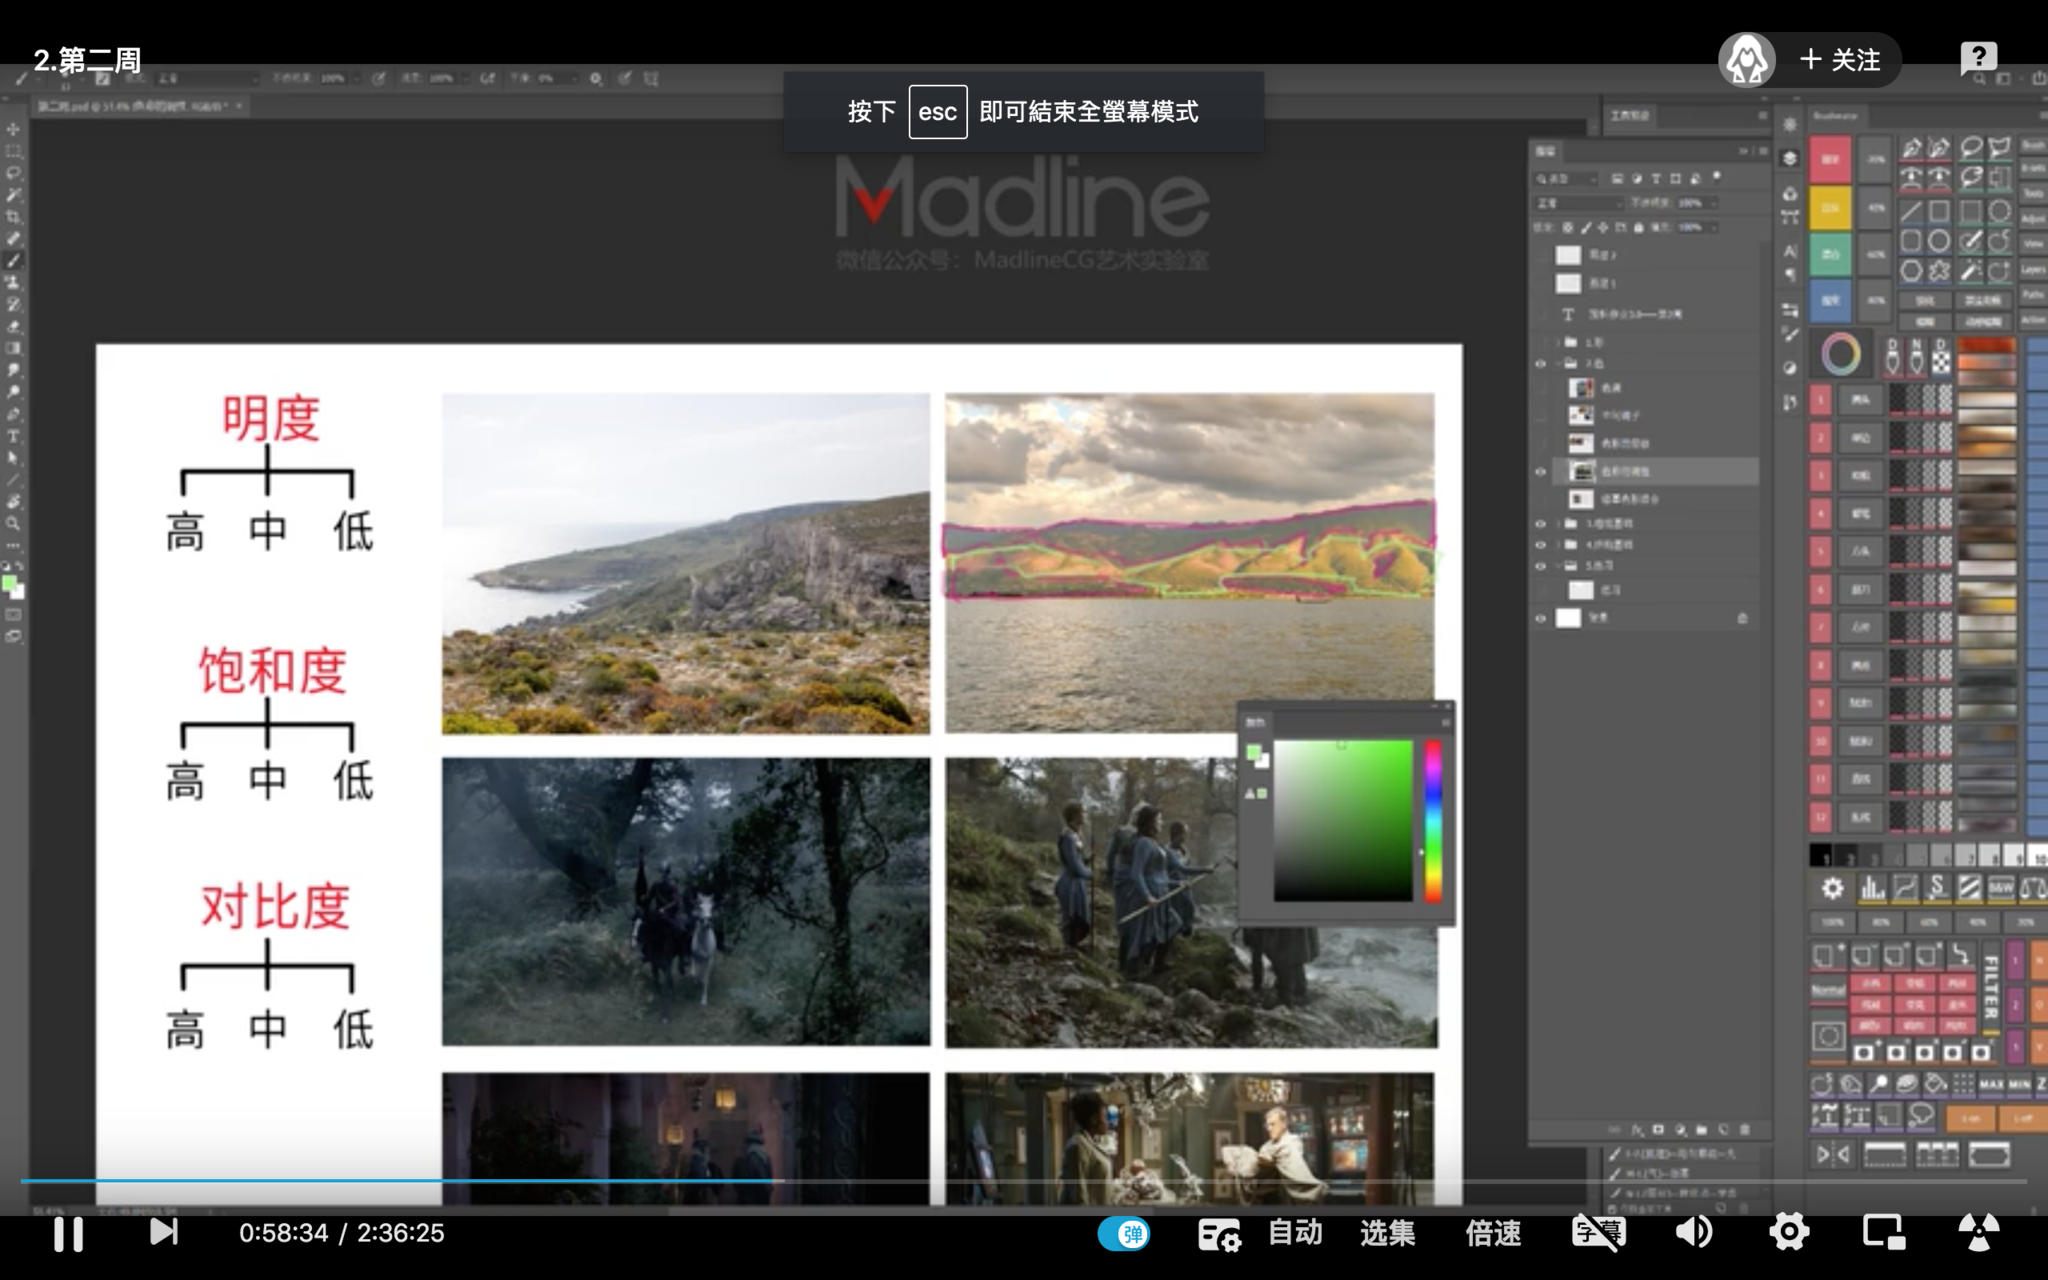Open the layer blend mode dropdown
Screen dimensions: 2048x1280
click(1578, 203)
